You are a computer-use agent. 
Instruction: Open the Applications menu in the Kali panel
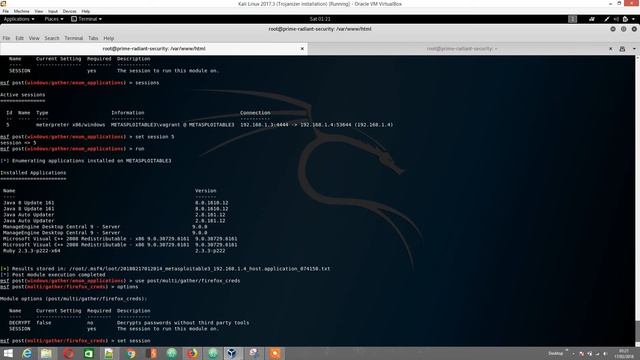click(19, 19)
